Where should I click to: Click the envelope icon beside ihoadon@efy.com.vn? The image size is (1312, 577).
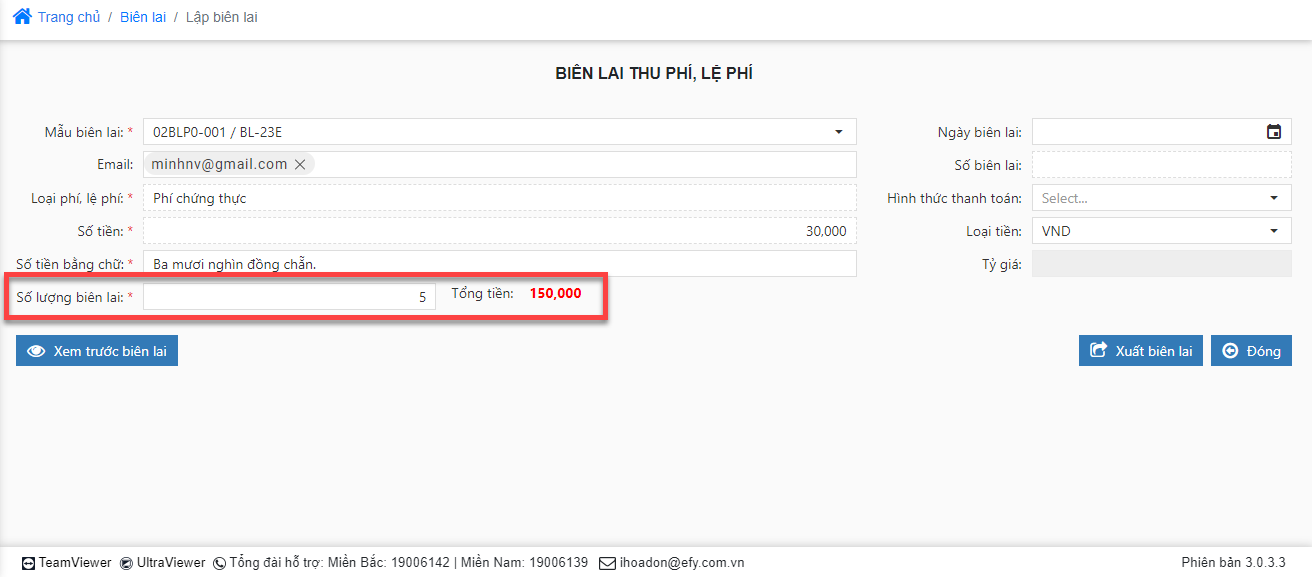(607, 563)
